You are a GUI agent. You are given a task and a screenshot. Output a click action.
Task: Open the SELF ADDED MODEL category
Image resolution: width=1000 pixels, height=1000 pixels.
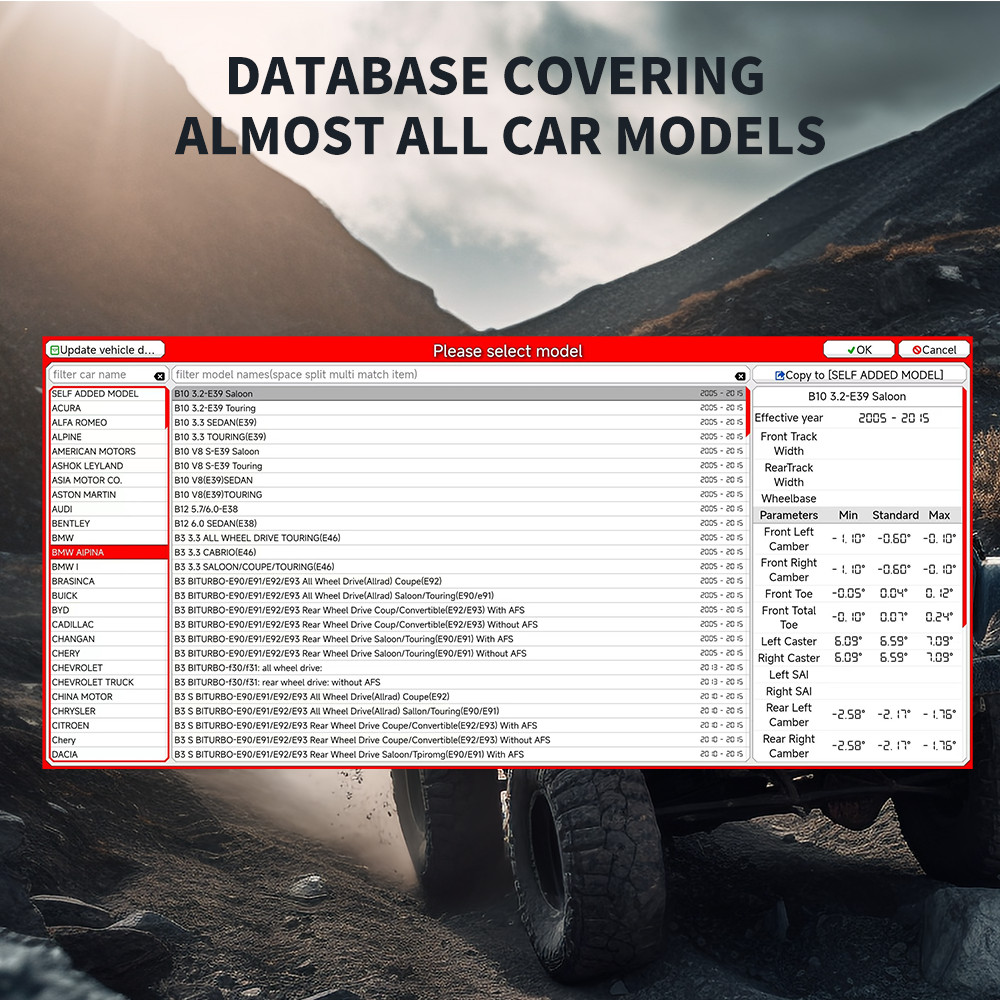95,394
